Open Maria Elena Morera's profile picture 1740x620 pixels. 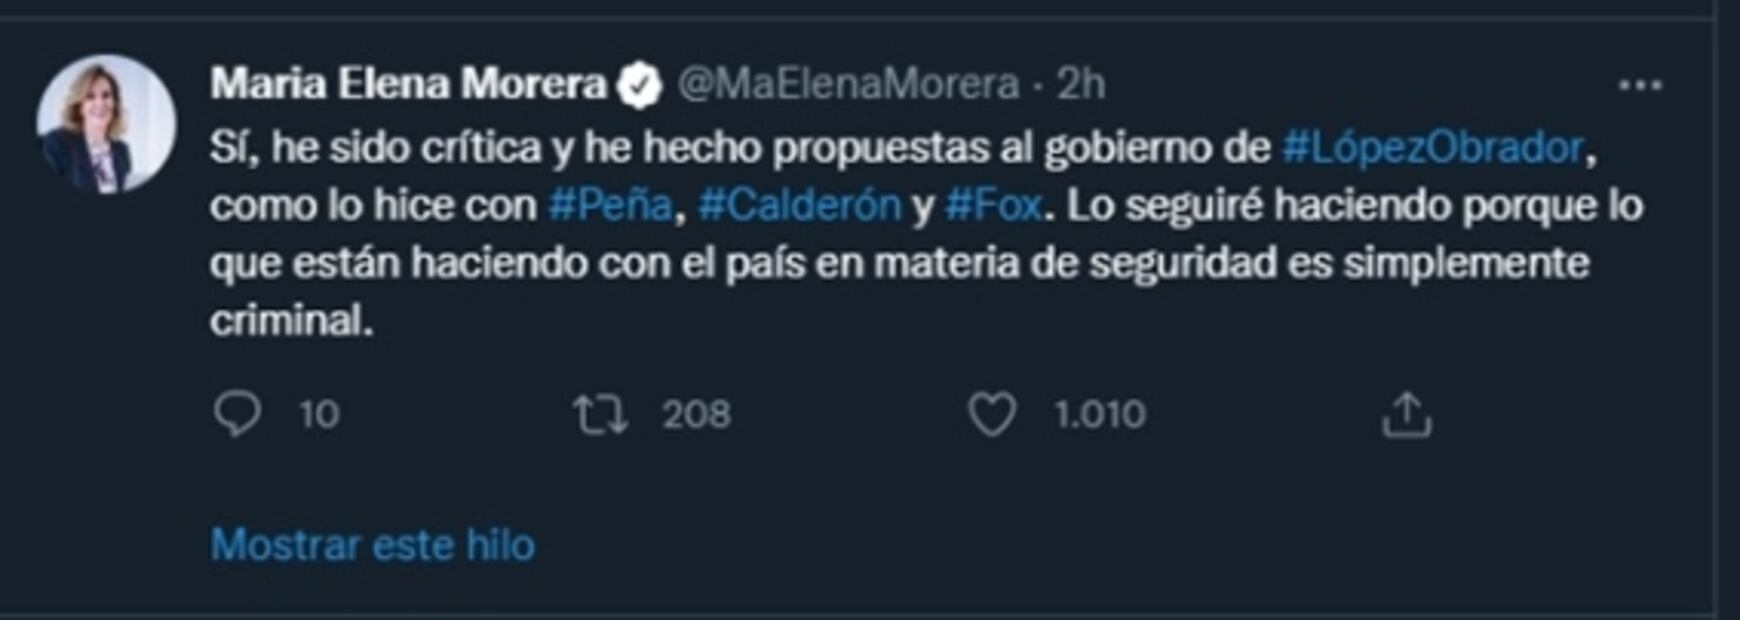point(106,124)
